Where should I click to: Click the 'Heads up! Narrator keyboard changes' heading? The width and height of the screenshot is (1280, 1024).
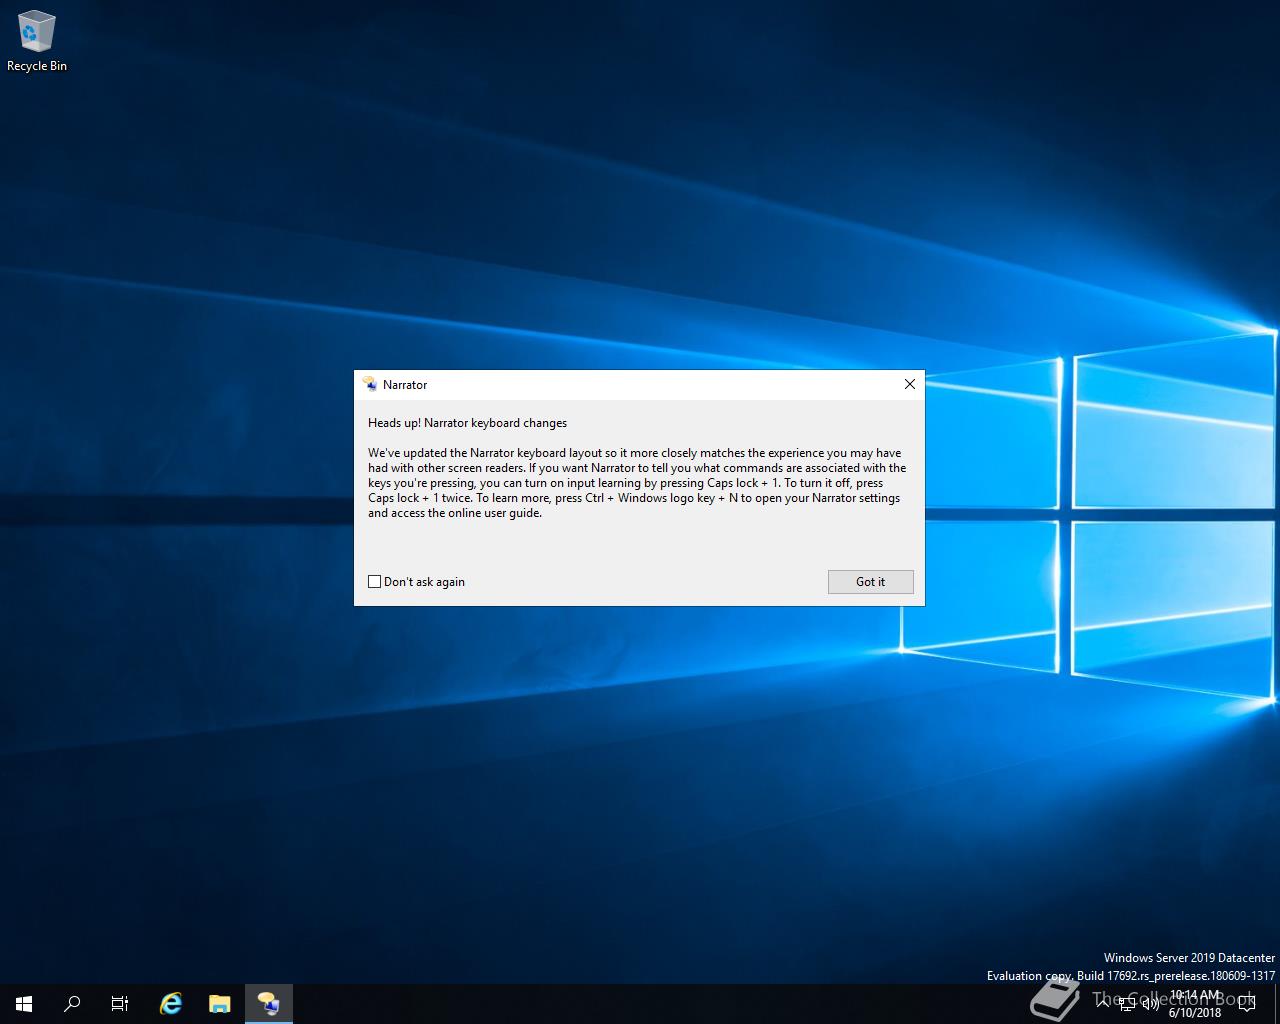[x=467, y=423]
